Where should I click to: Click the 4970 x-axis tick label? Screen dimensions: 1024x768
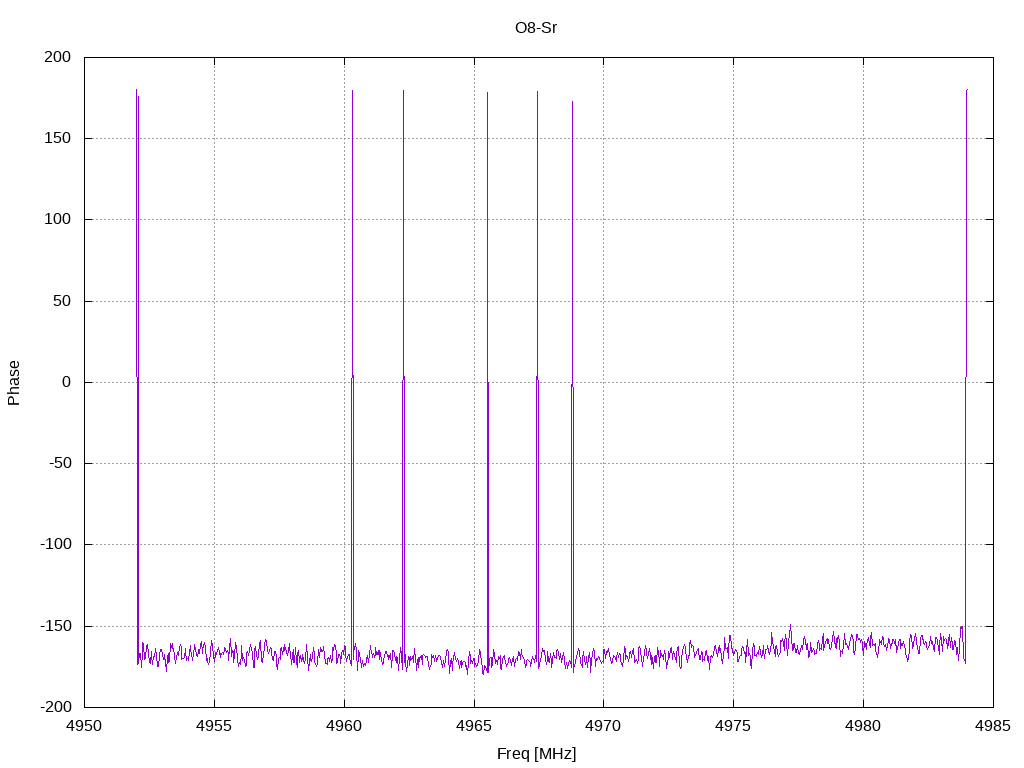[603, 726]
